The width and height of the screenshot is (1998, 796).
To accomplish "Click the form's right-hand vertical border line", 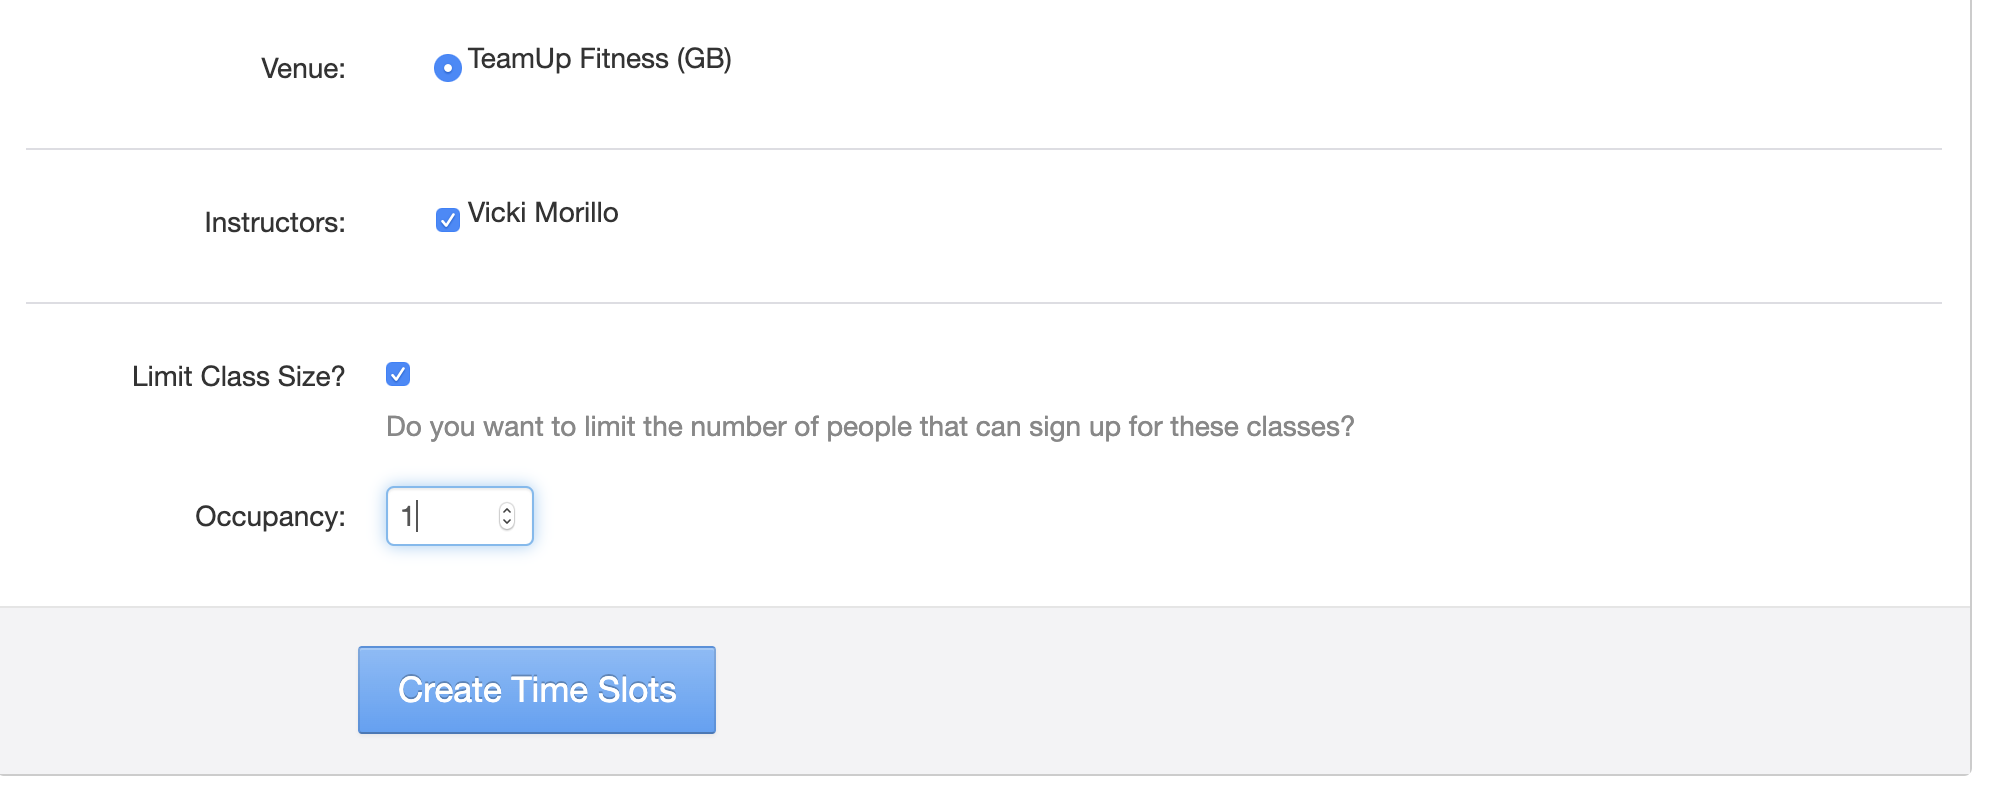I will [1970, 400].
